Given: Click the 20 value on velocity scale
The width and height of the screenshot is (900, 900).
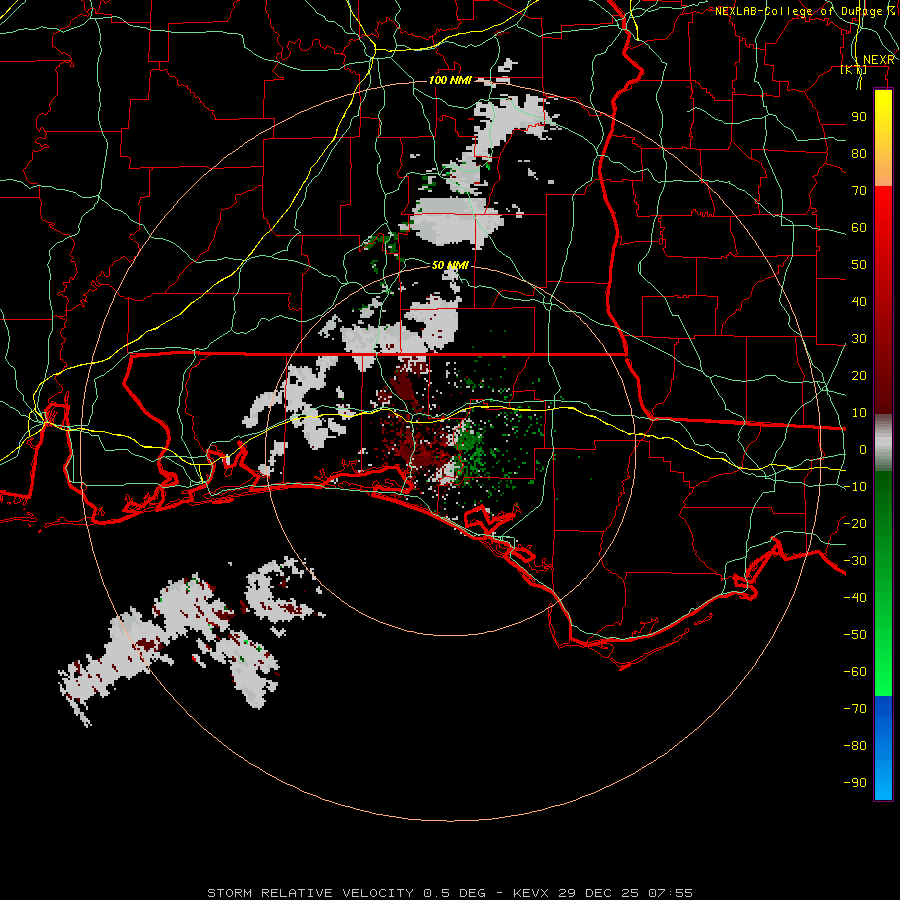Looking at the screenshot, I should pos(859,375).
